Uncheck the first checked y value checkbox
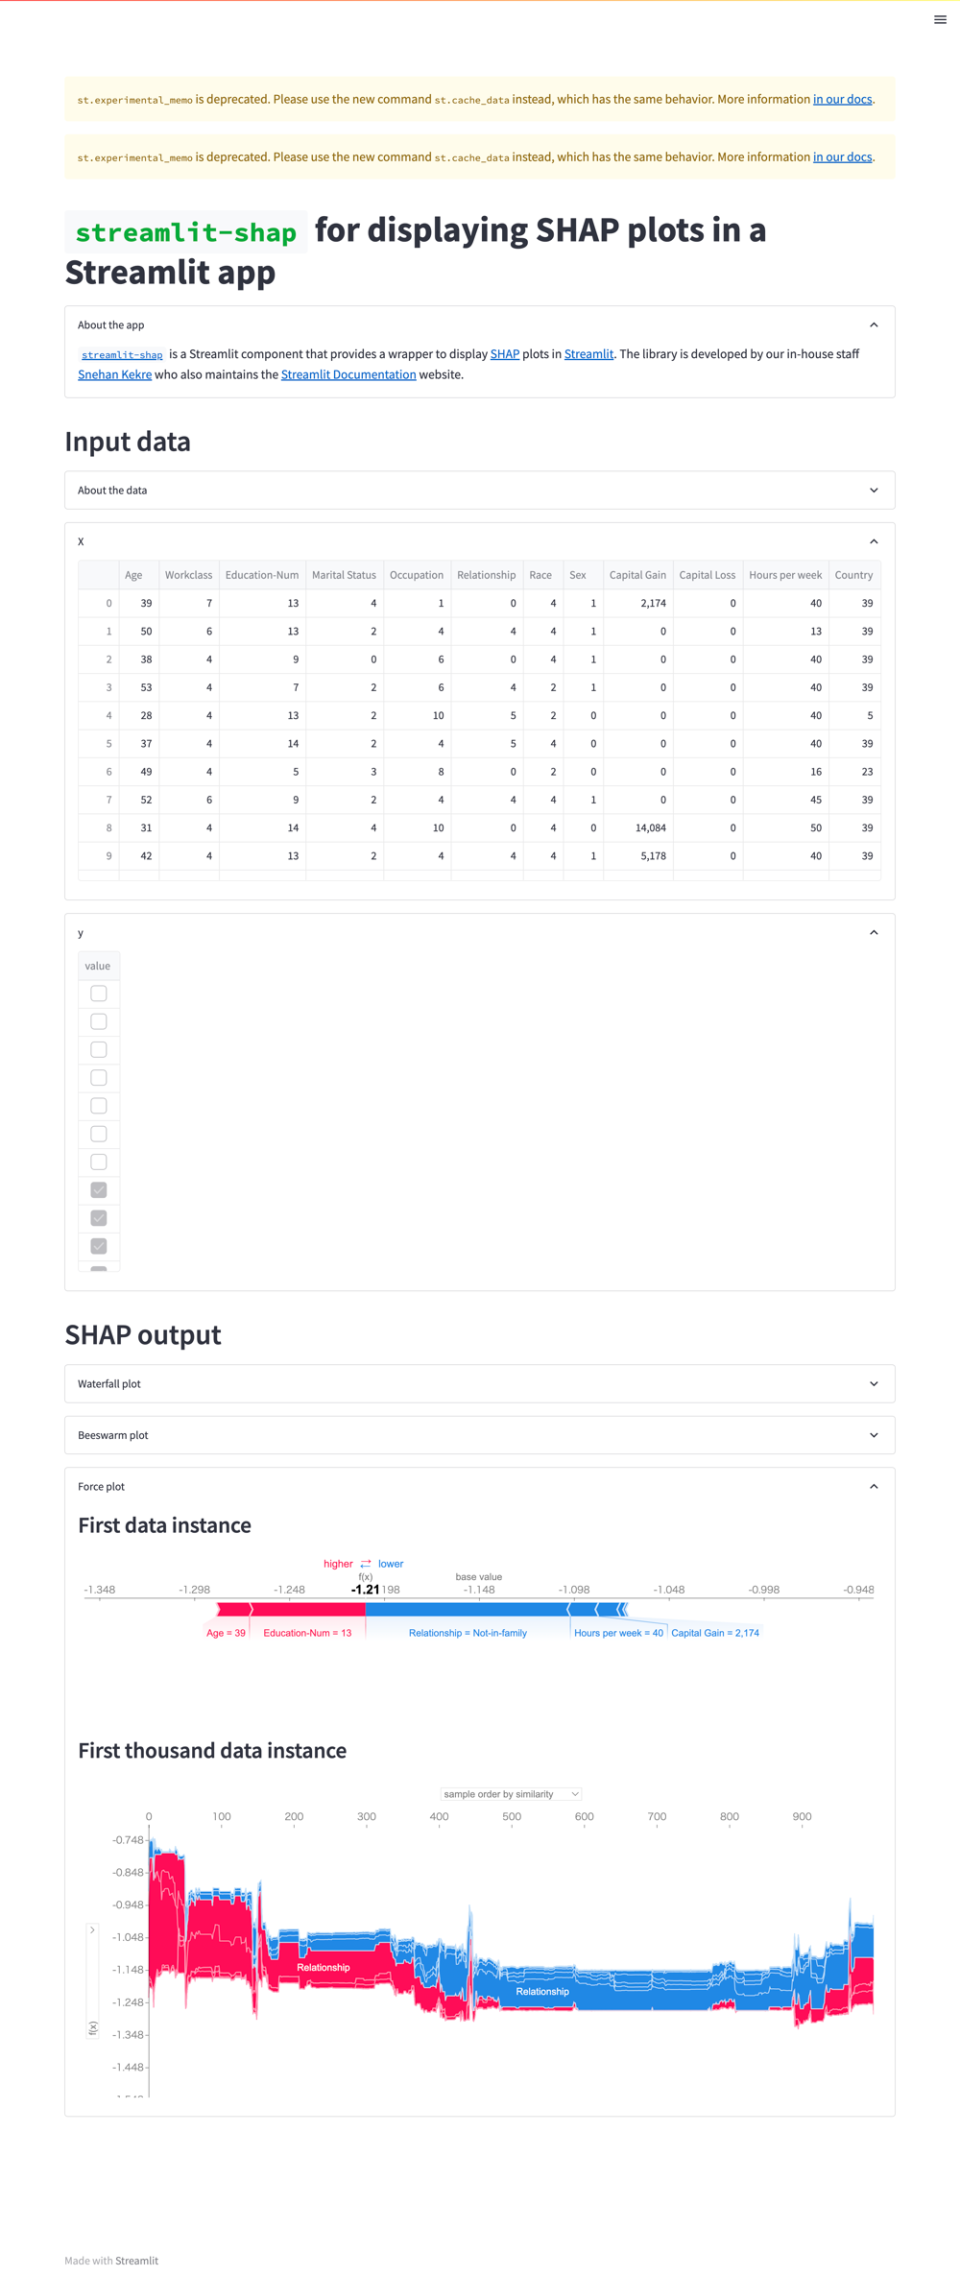960x2276 pixels. pyautogui.click(x=99, y=1190)
